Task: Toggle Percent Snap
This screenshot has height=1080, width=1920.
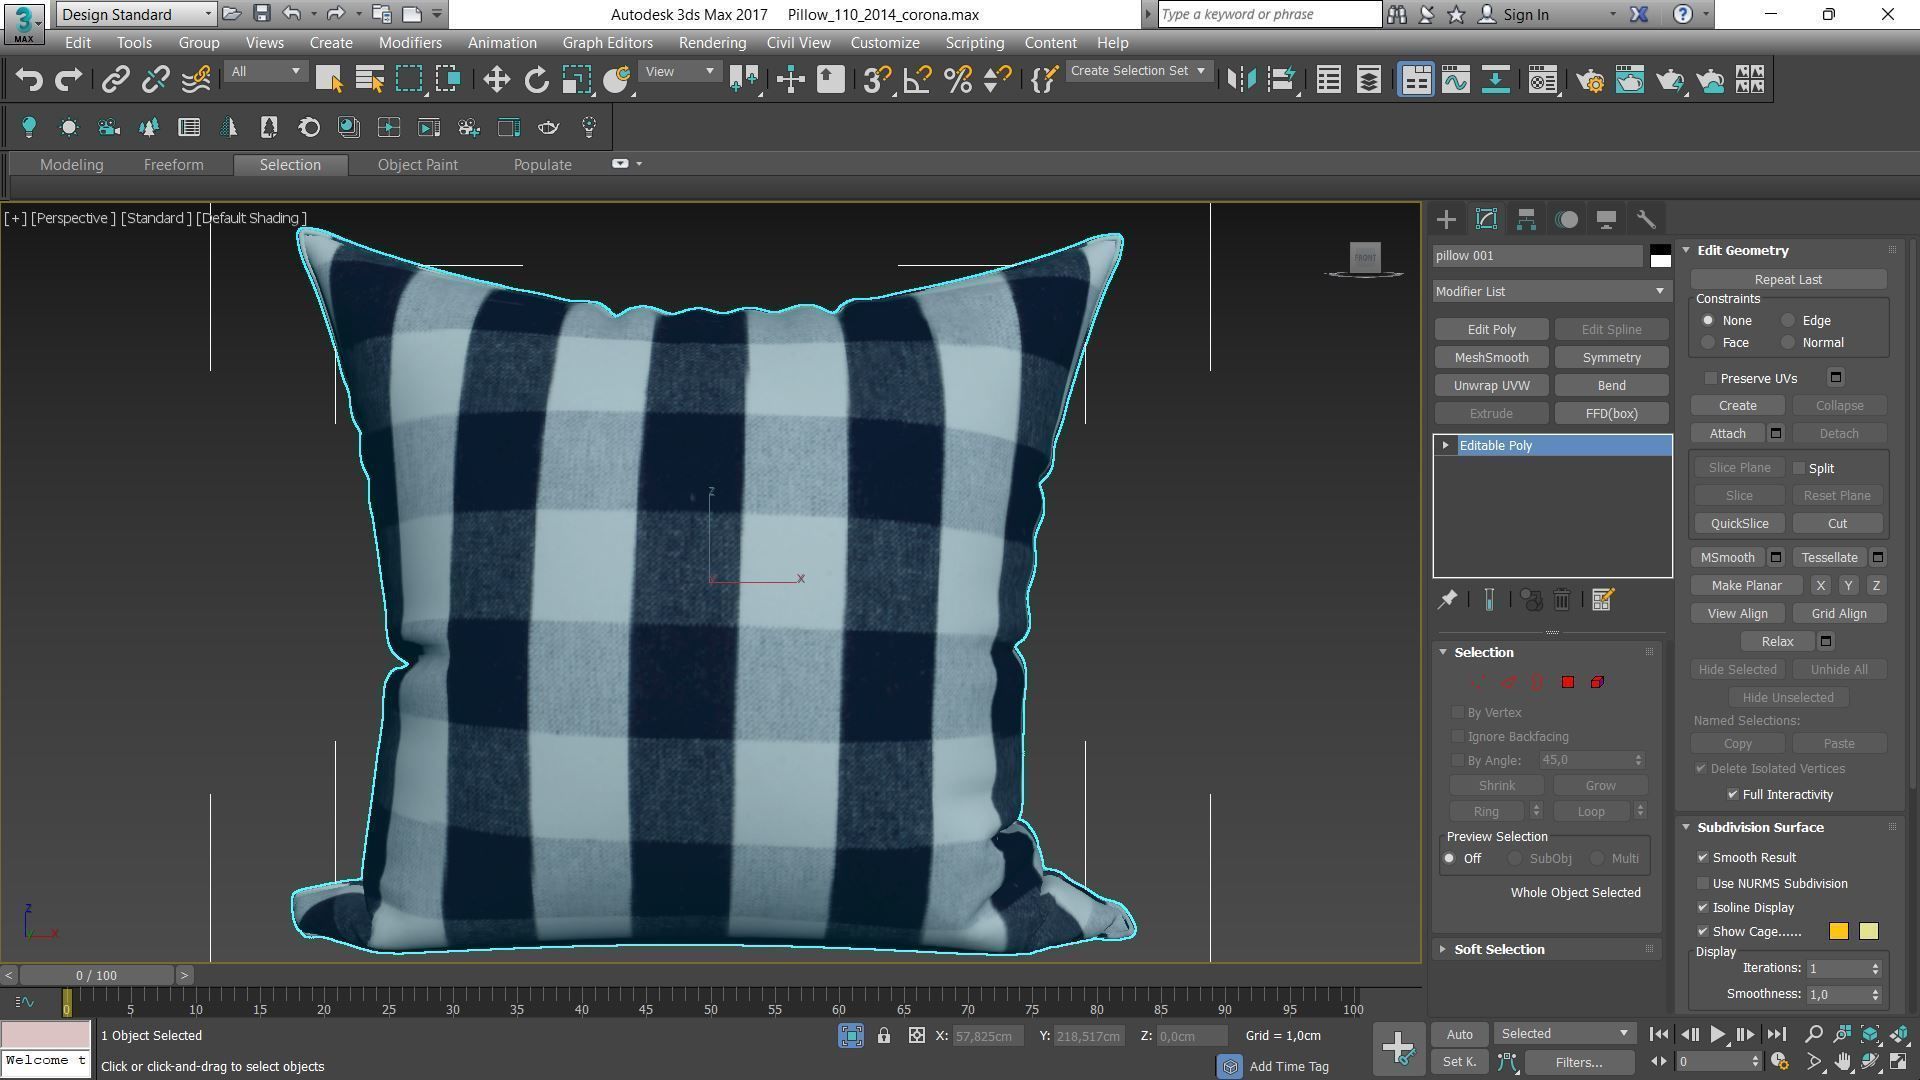Action: click(957, 80)
